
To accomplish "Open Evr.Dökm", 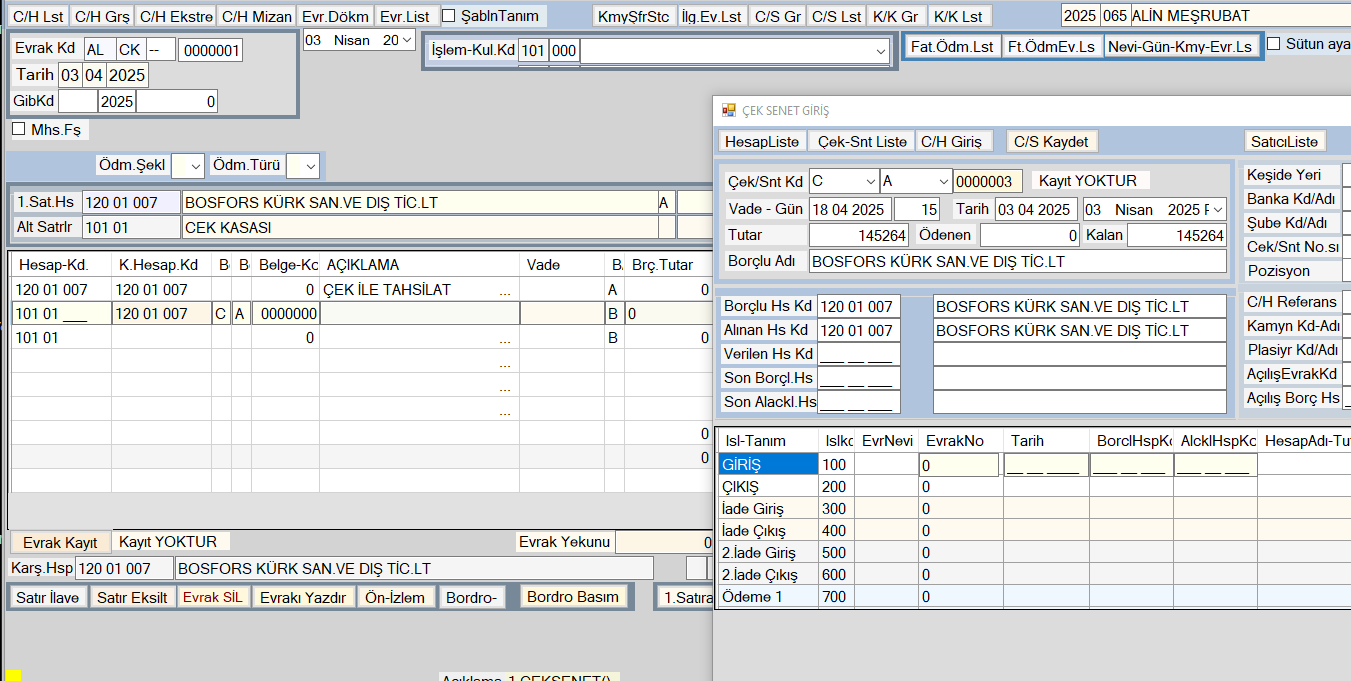I will point(335,16).
